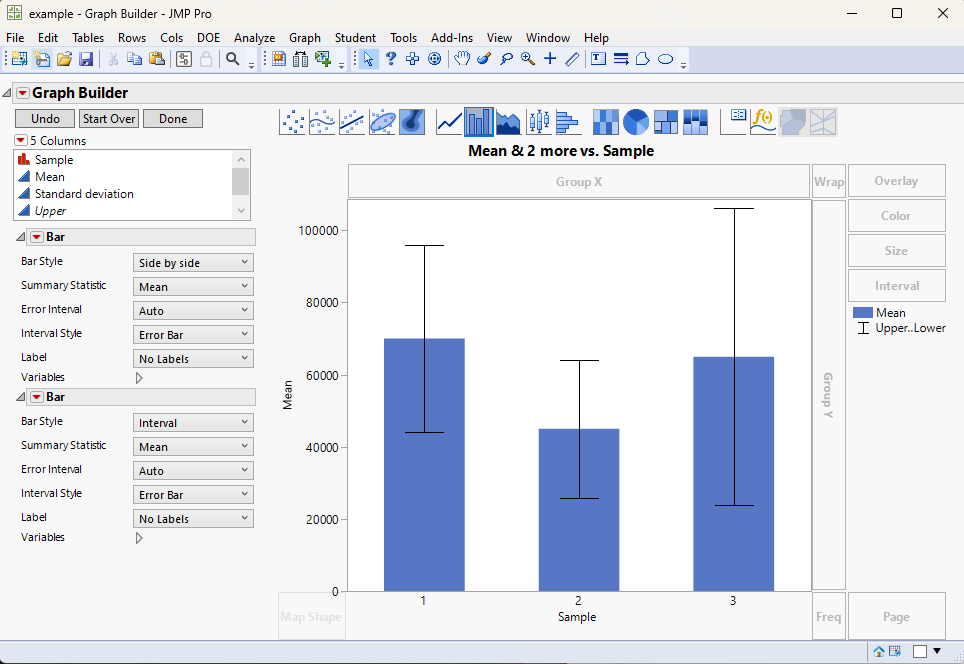
Task: Choose the Contour element icon
Action: pyautogui.click(x=412, y=122)
